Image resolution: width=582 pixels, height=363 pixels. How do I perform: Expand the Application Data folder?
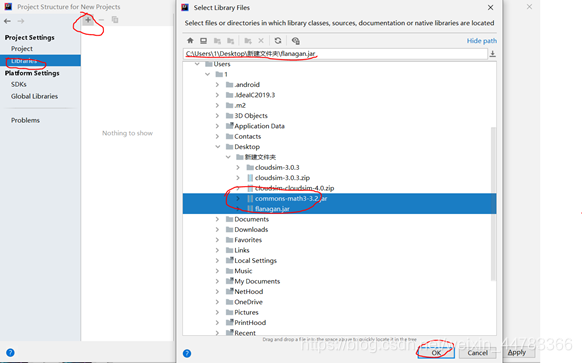(x=218, y=126)
